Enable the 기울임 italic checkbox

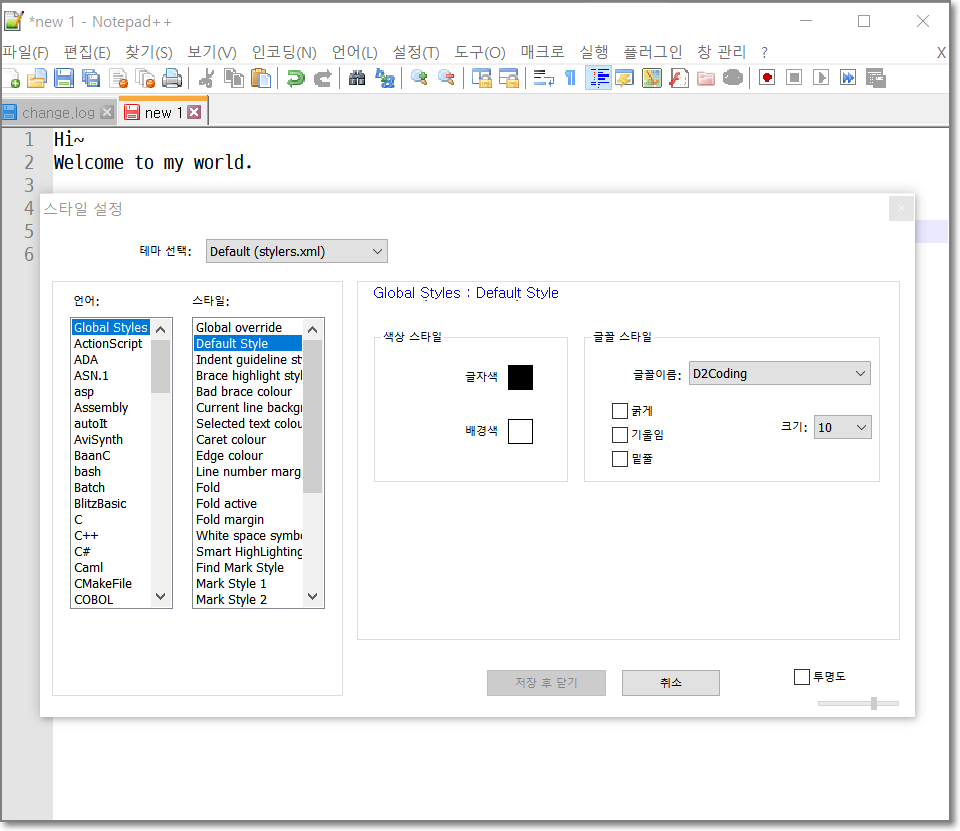(x=620, y=435)
